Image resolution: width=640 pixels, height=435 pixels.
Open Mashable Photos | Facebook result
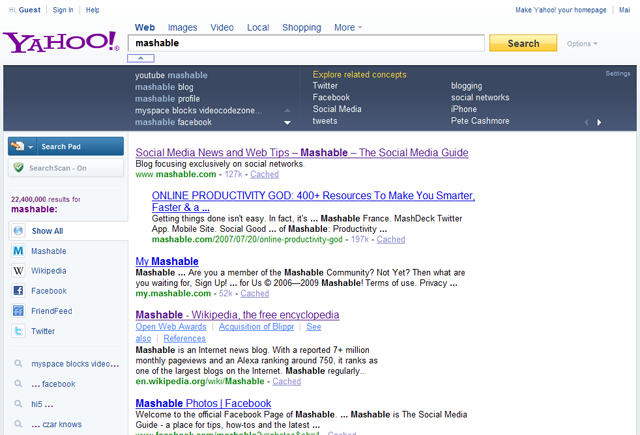pyautogui.click(x=203, y=403)
